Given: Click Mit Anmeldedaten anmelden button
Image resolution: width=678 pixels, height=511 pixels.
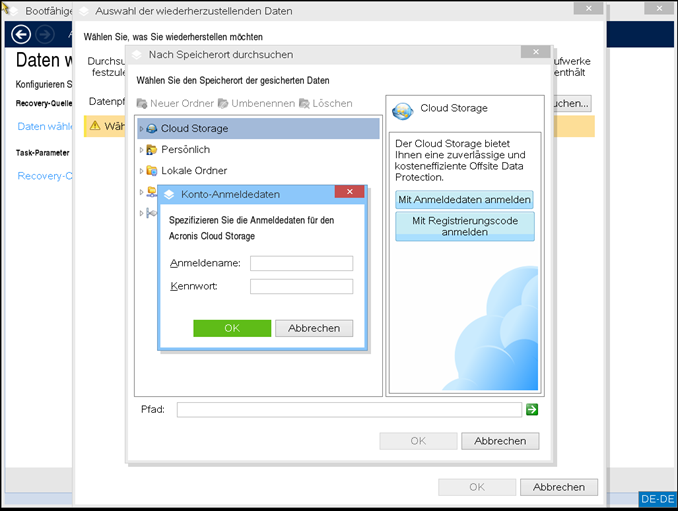Looking at the screenshot, I should tap(464, 200).
